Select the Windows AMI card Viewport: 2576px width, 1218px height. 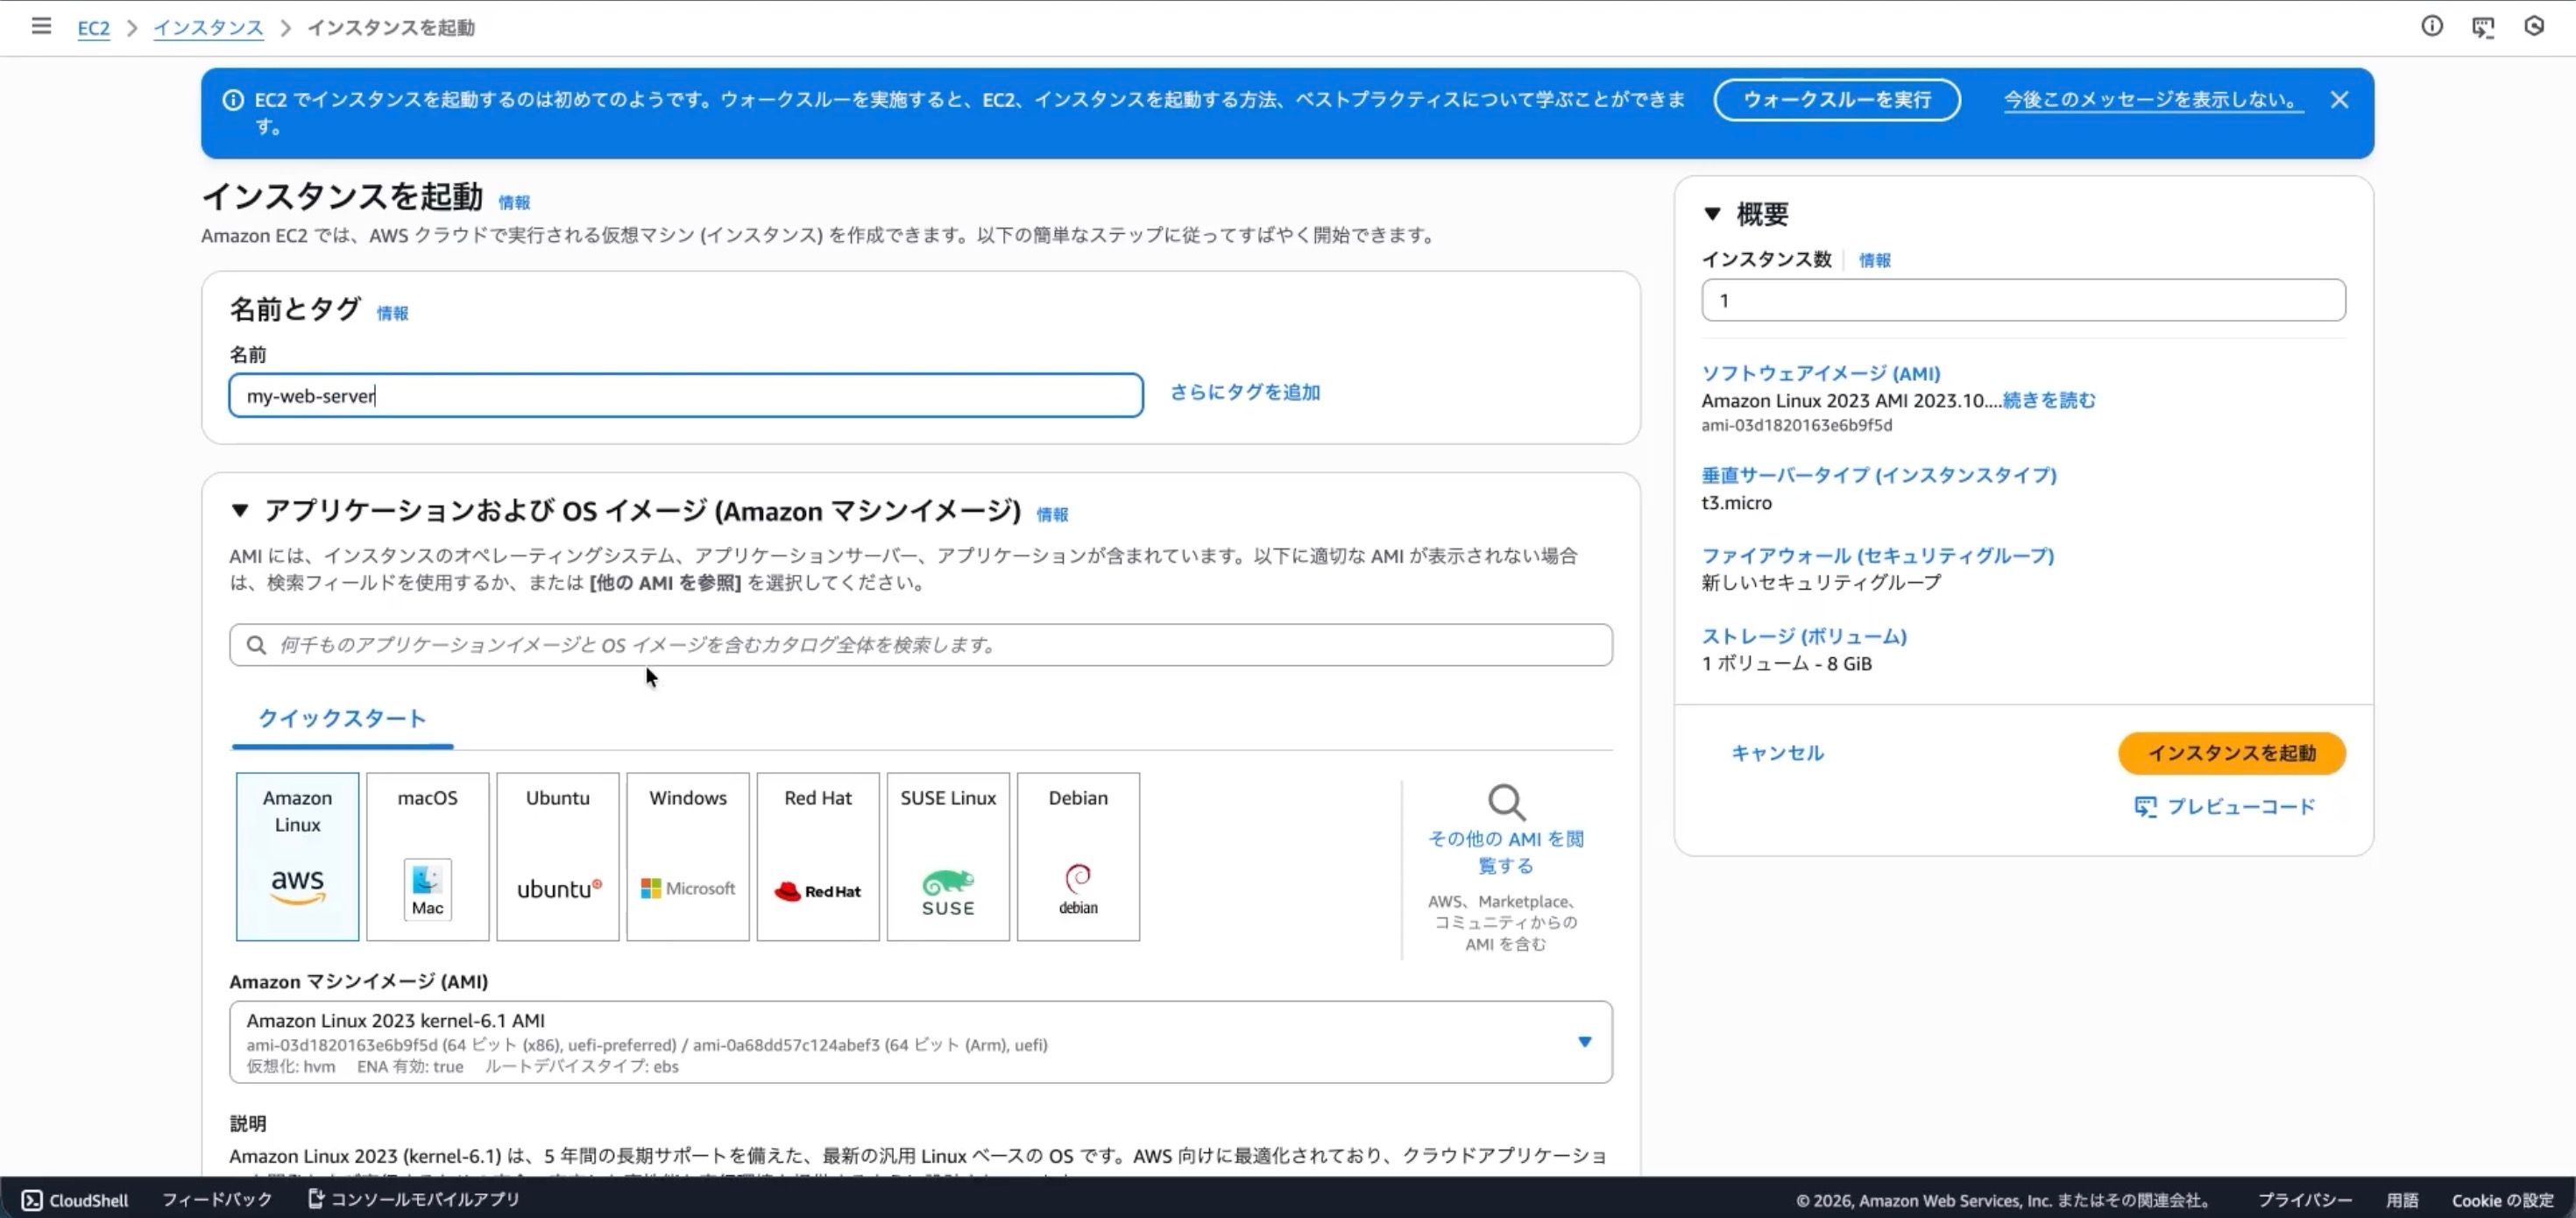(687, 856)
